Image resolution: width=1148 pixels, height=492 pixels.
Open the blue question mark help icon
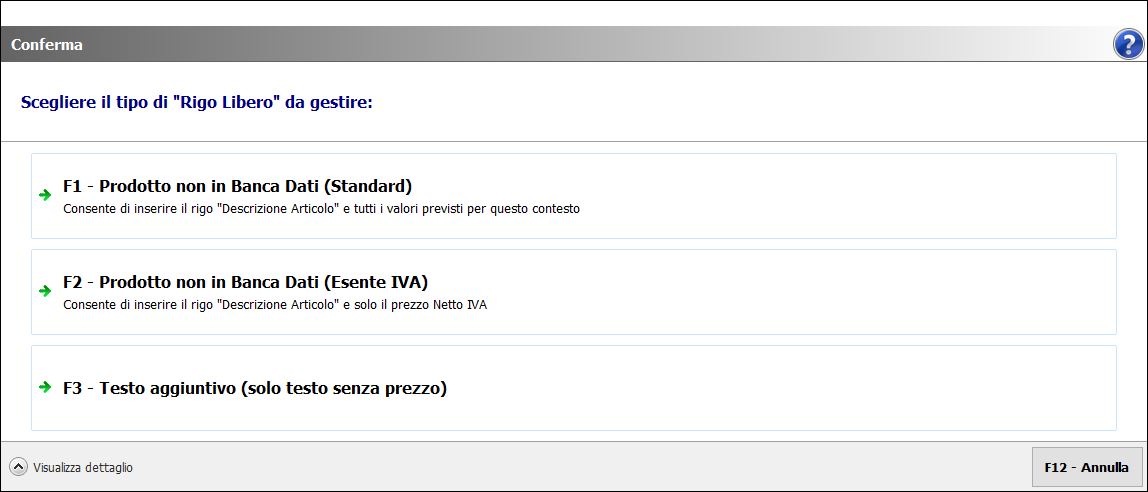tap(1128, 44)
